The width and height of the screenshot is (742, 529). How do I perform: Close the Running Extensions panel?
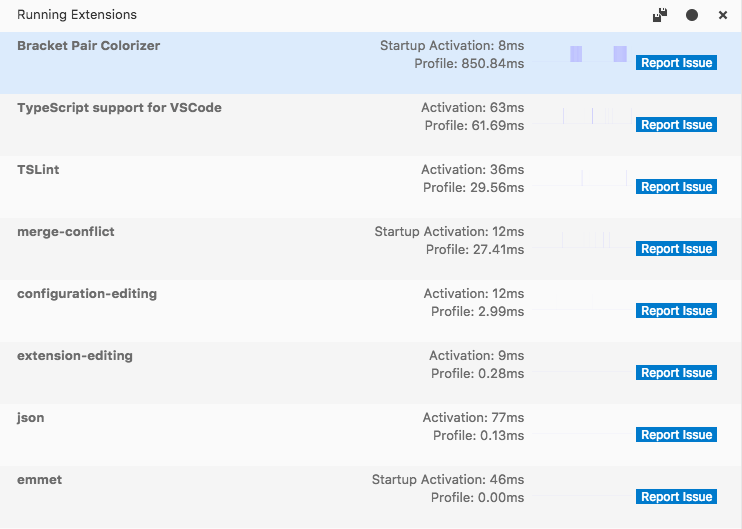[x=723, y=15]
